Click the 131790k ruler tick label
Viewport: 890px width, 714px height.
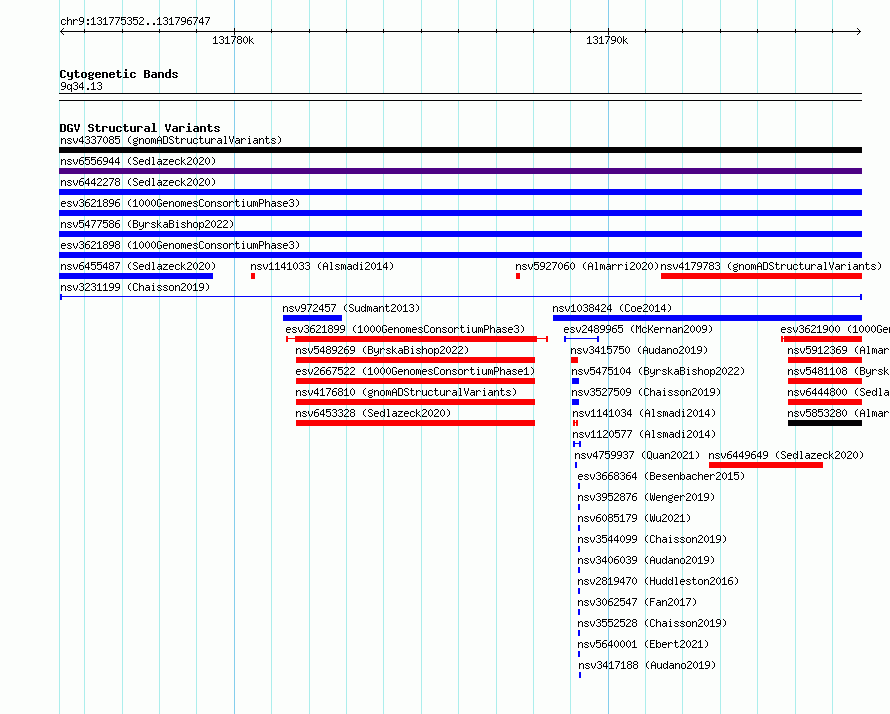click(x=607, y=40)
